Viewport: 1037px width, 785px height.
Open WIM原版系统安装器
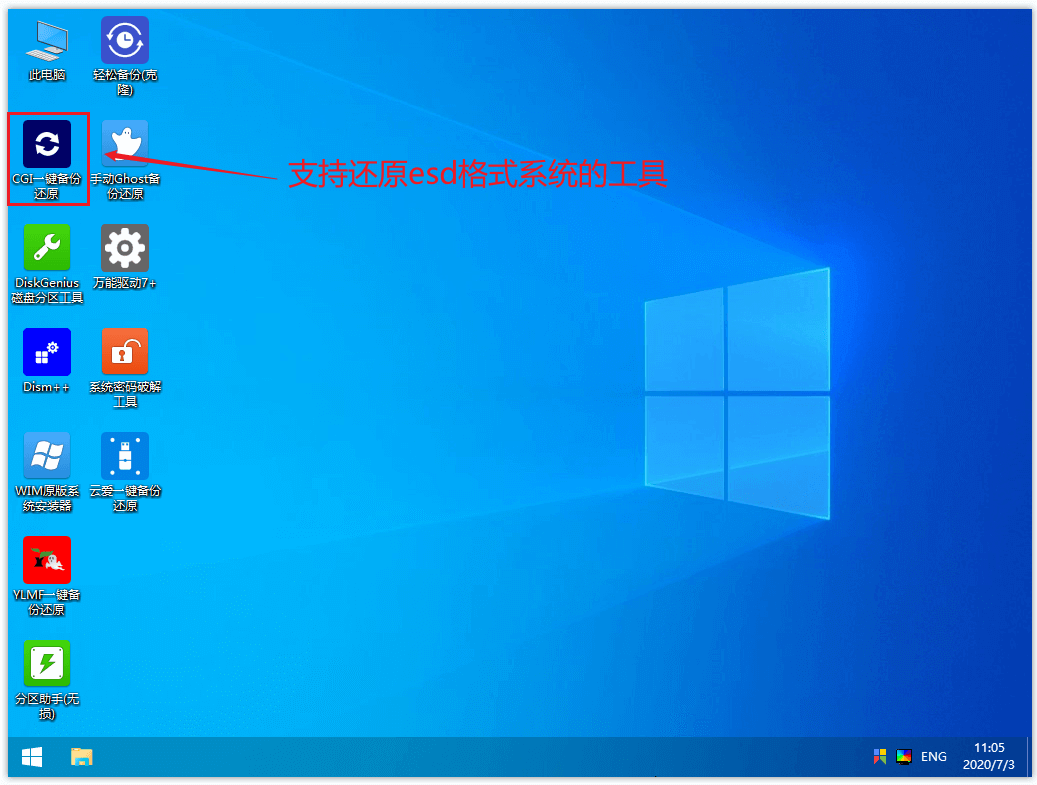47,456
